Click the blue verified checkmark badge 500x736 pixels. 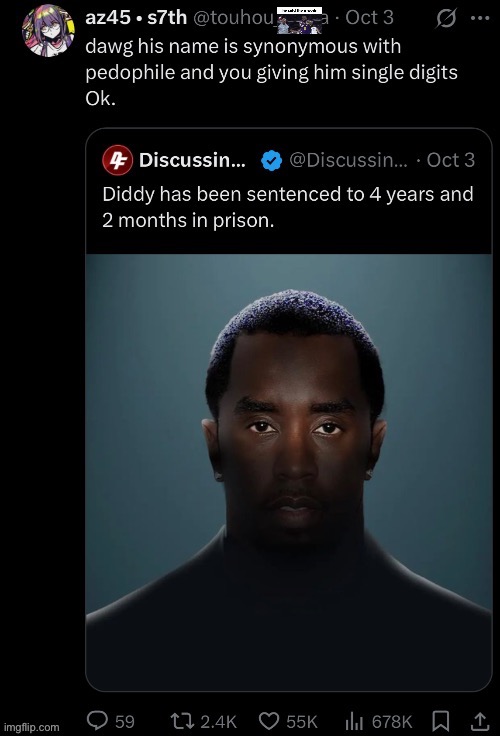click(271, 161)
